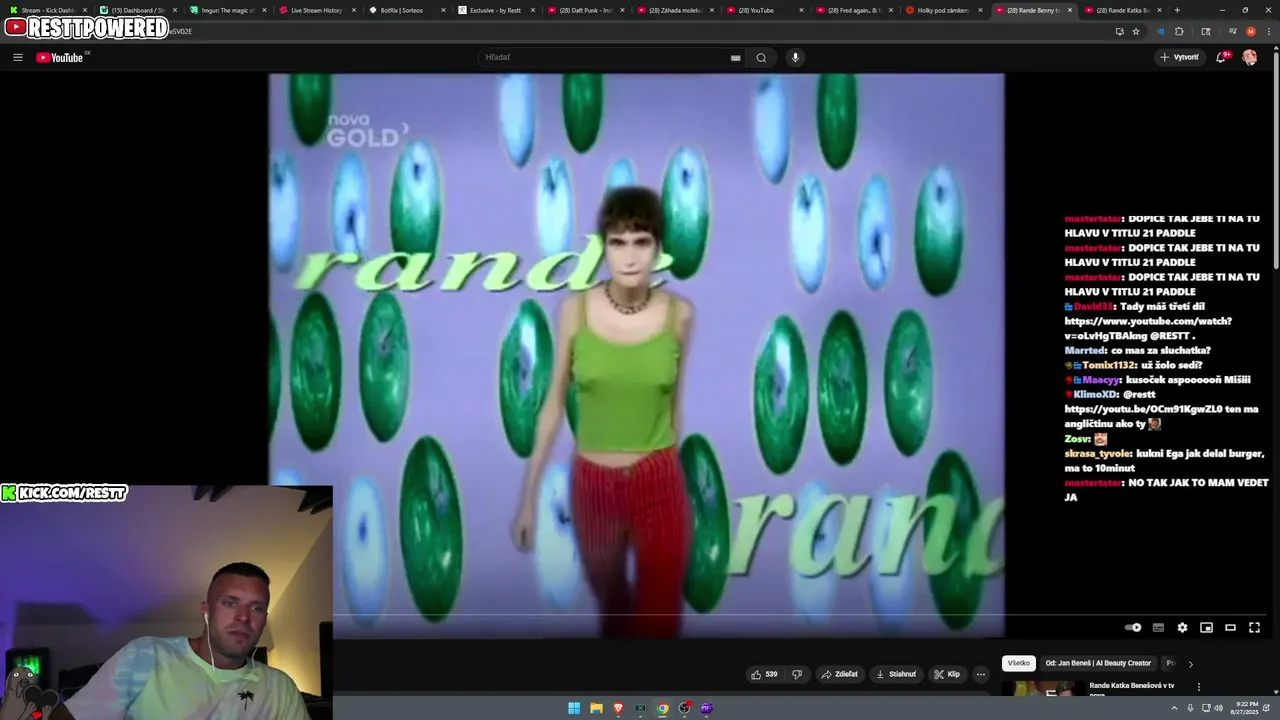Click the Vytvoriť create button
Screen dimensions: 1280x720
[x=1179, y=57]
